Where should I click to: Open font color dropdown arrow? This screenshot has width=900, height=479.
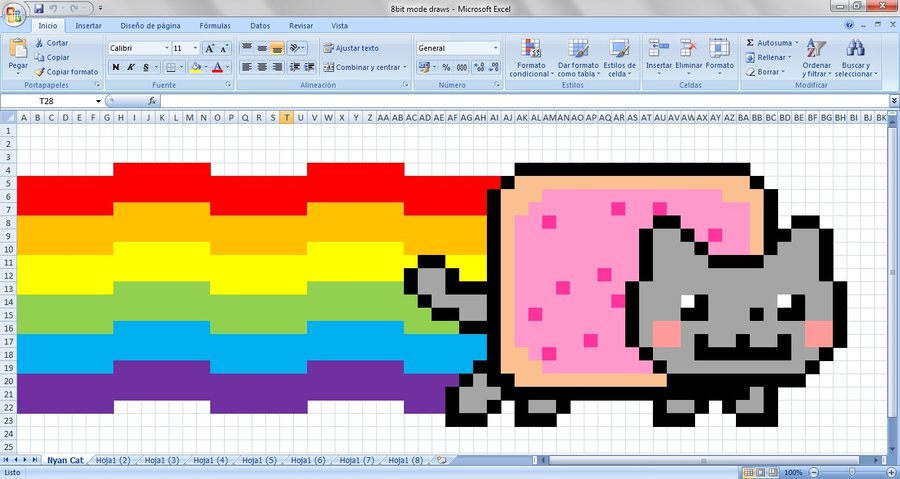227,67
